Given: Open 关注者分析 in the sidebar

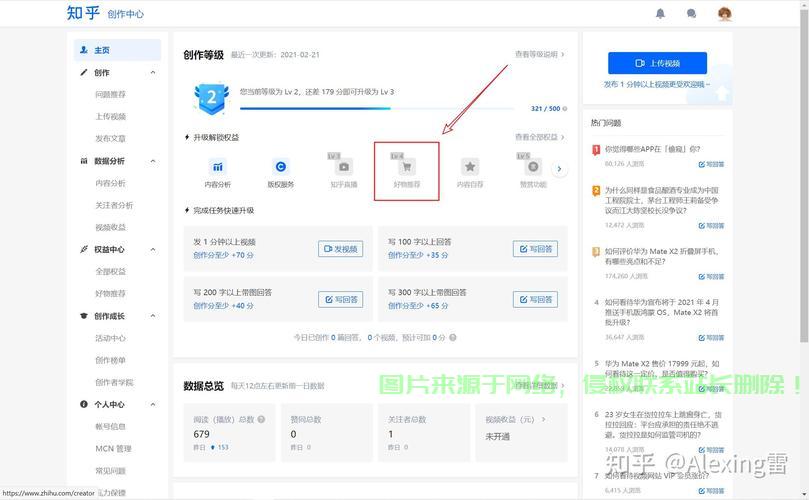Looking at the screenshot, I should pos(114,205).
